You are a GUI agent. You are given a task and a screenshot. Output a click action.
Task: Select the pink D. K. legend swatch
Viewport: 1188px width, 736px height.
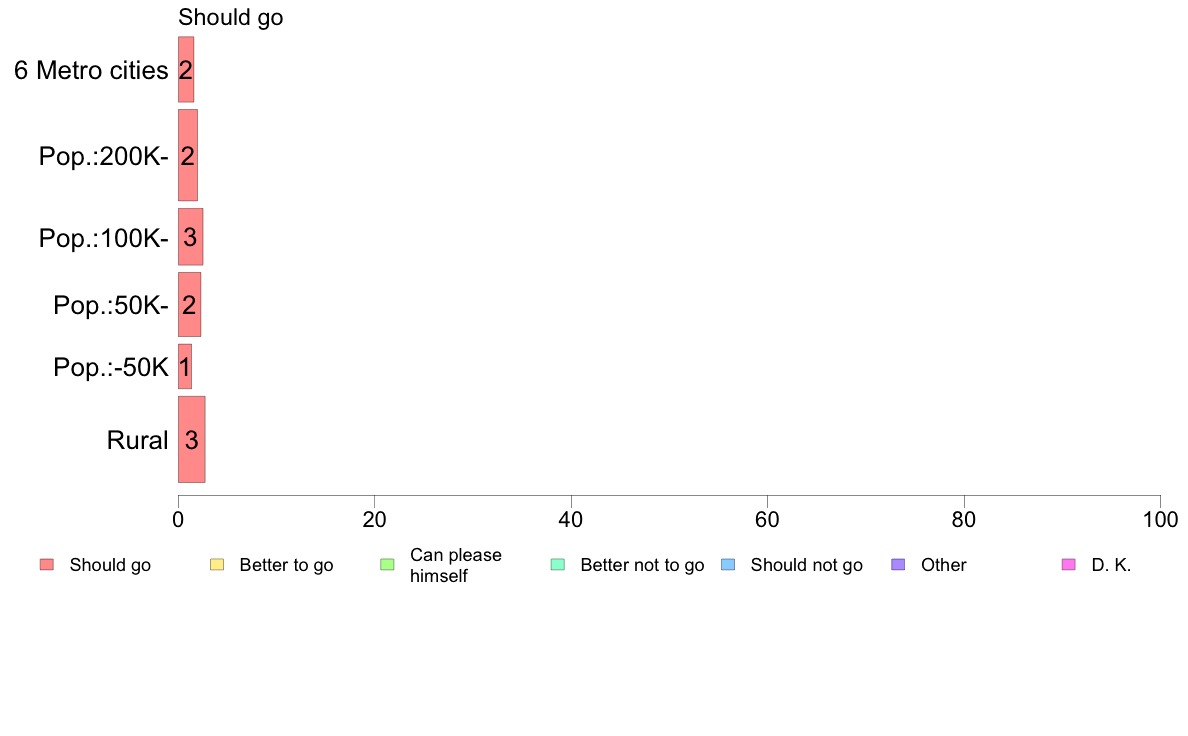(1069, 565)
